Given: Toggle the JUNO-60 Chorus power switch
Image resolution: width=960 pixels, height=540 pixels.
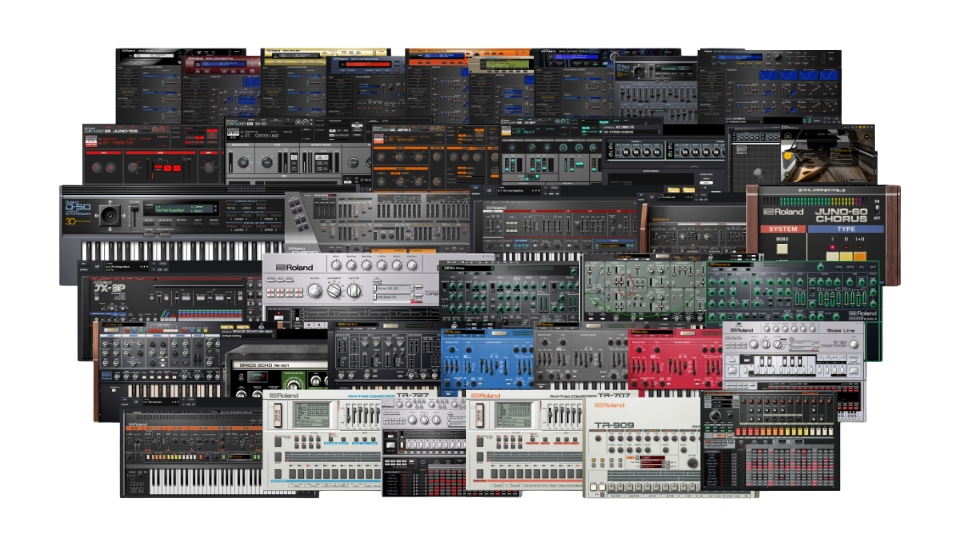Looking at the screenshot, I should (877, 209).
